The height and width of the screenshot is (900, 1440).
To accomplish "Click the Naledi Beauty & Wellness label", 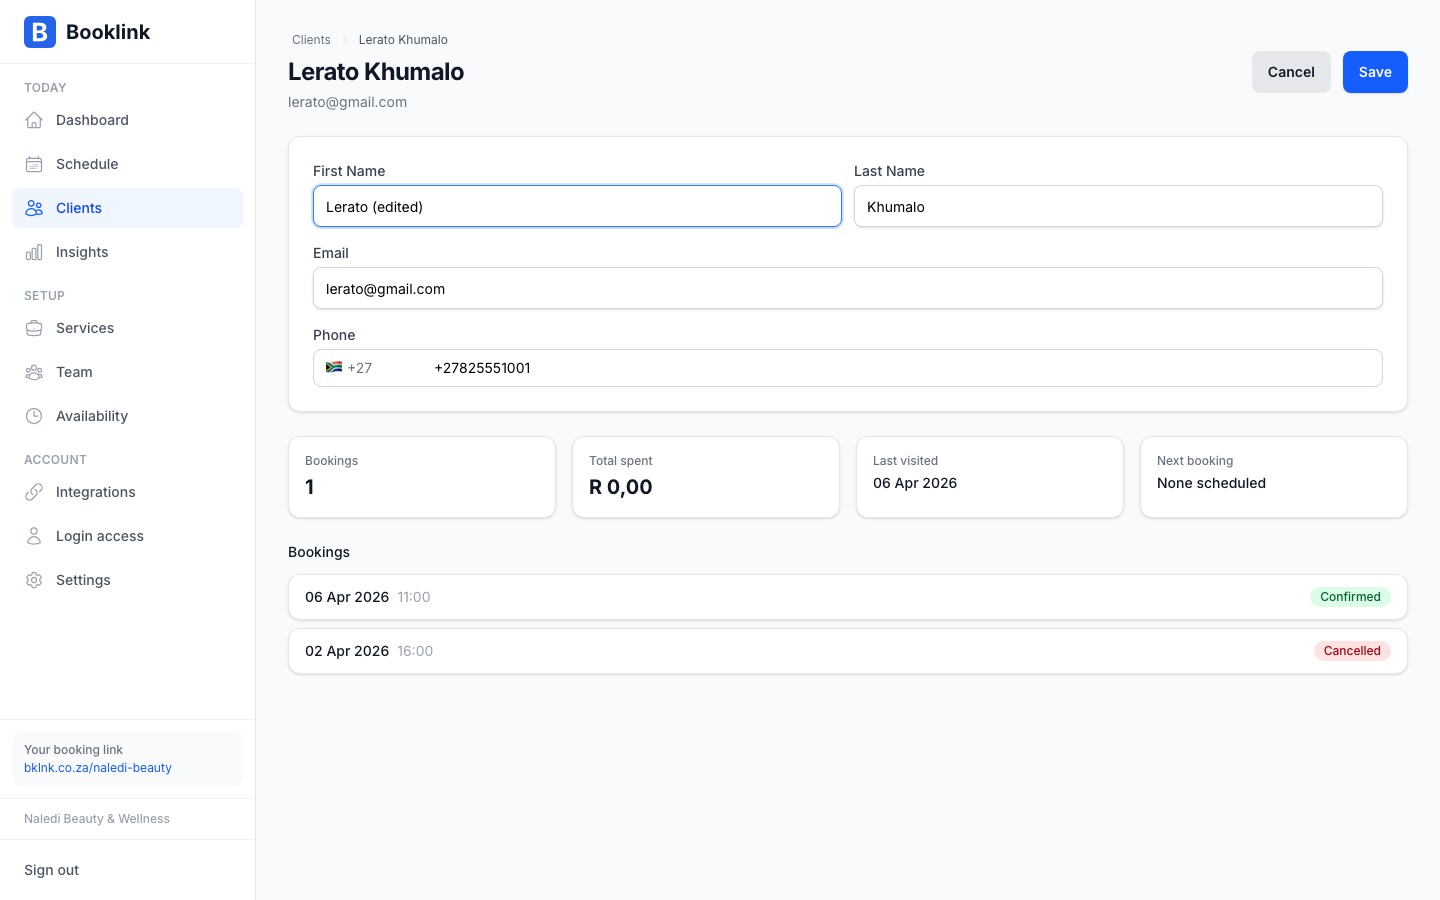I will pos(97,819).
